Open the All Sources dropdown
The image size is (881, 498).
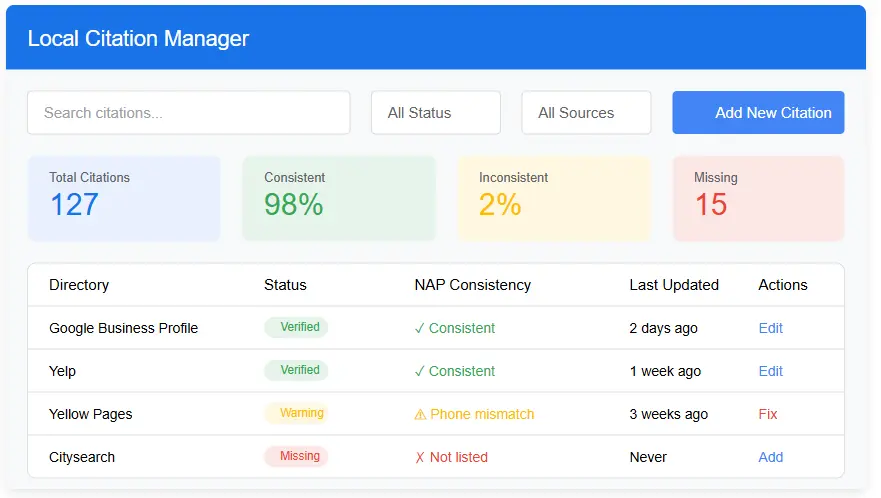(x=586, y=112)
